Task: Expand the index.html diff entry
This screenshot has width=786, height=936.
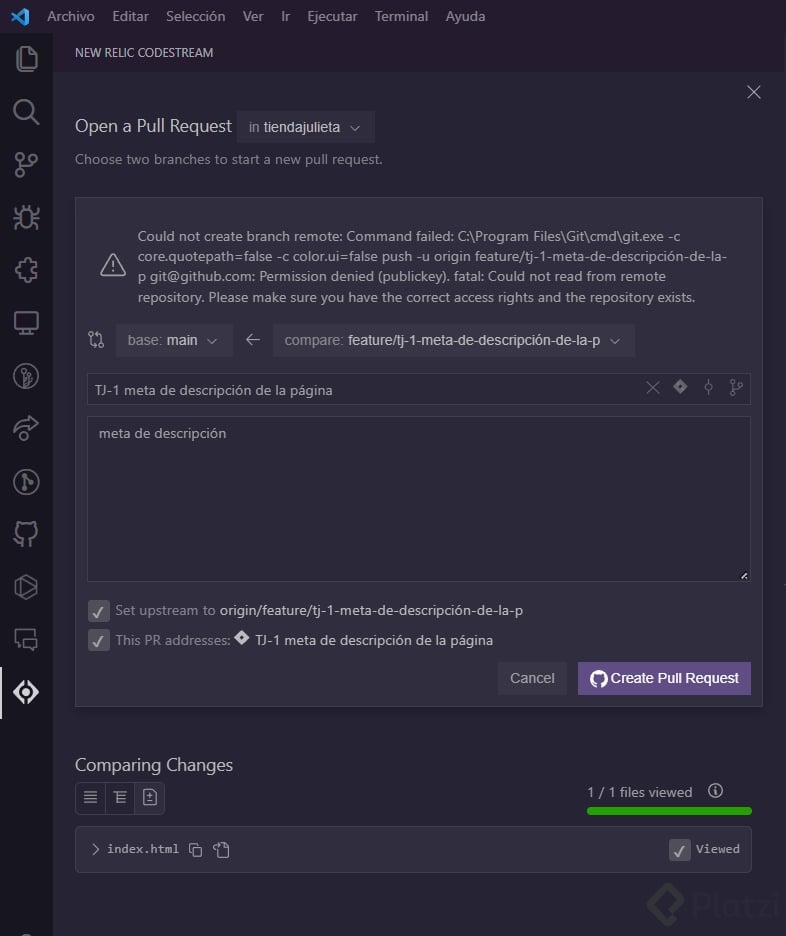Action: (x=94, y=849)
